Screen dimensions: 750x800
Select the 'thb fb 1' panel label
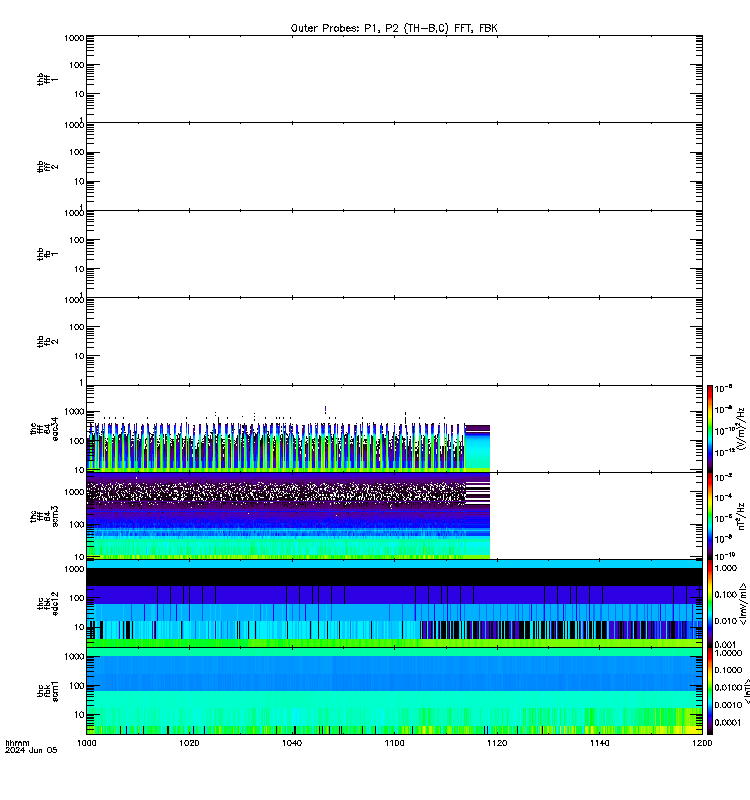[x=47, y=254]
